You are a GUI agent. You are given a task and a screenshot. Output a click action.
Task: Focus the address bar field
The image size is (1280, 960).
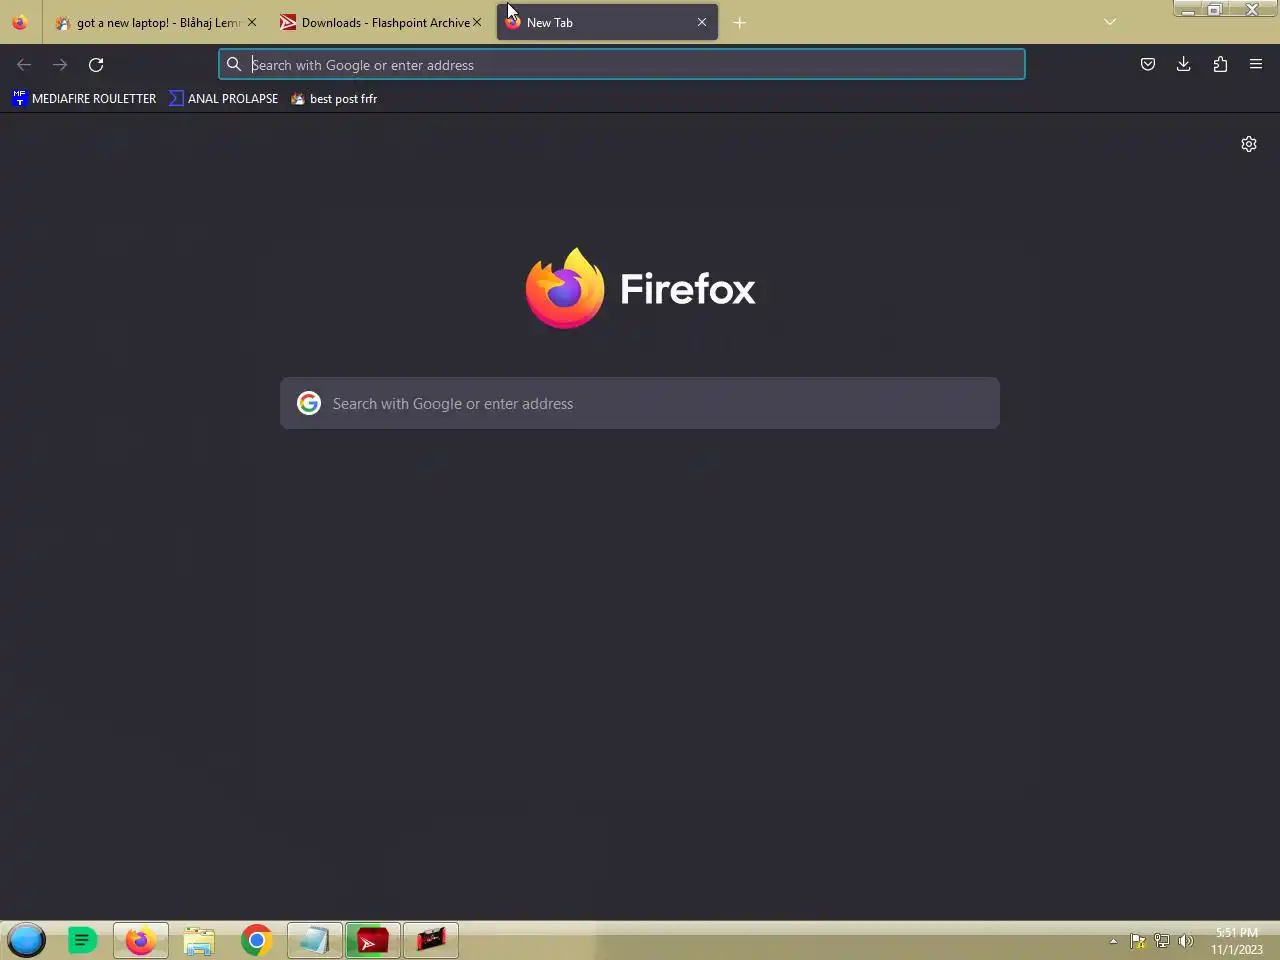(x=622, y=65)
